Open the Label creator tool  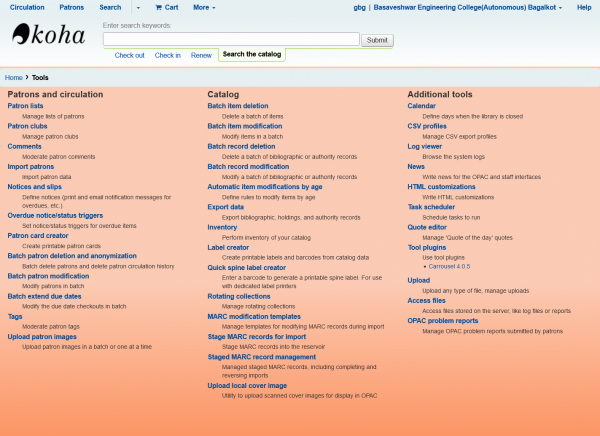[x=228, y=247]
